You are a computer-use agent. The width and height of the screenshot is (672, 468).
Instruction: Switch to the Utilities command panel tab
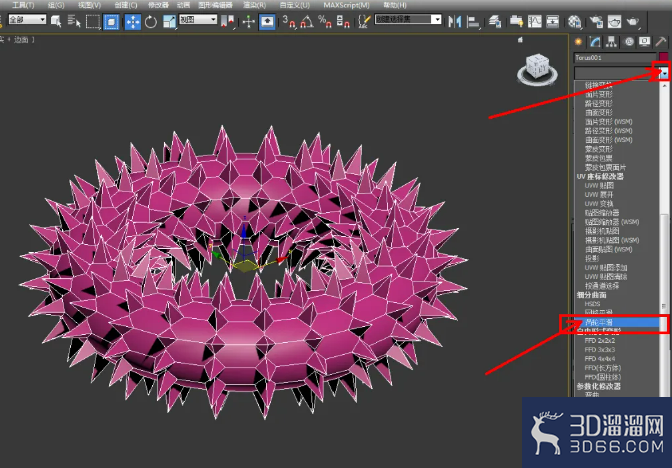(661, 42)
